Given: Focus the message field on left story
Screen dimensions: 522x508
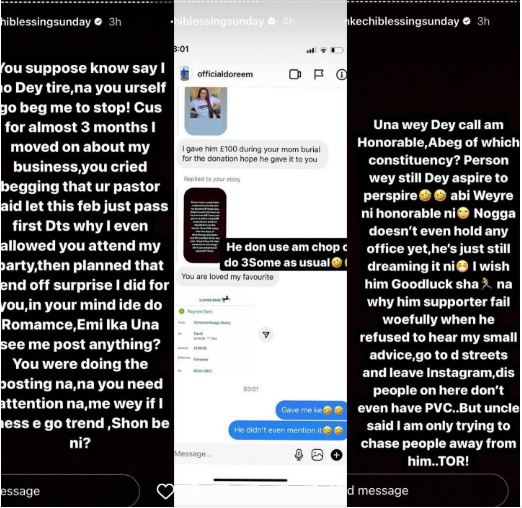Looking at the screenshot, I should click(70, 491).
